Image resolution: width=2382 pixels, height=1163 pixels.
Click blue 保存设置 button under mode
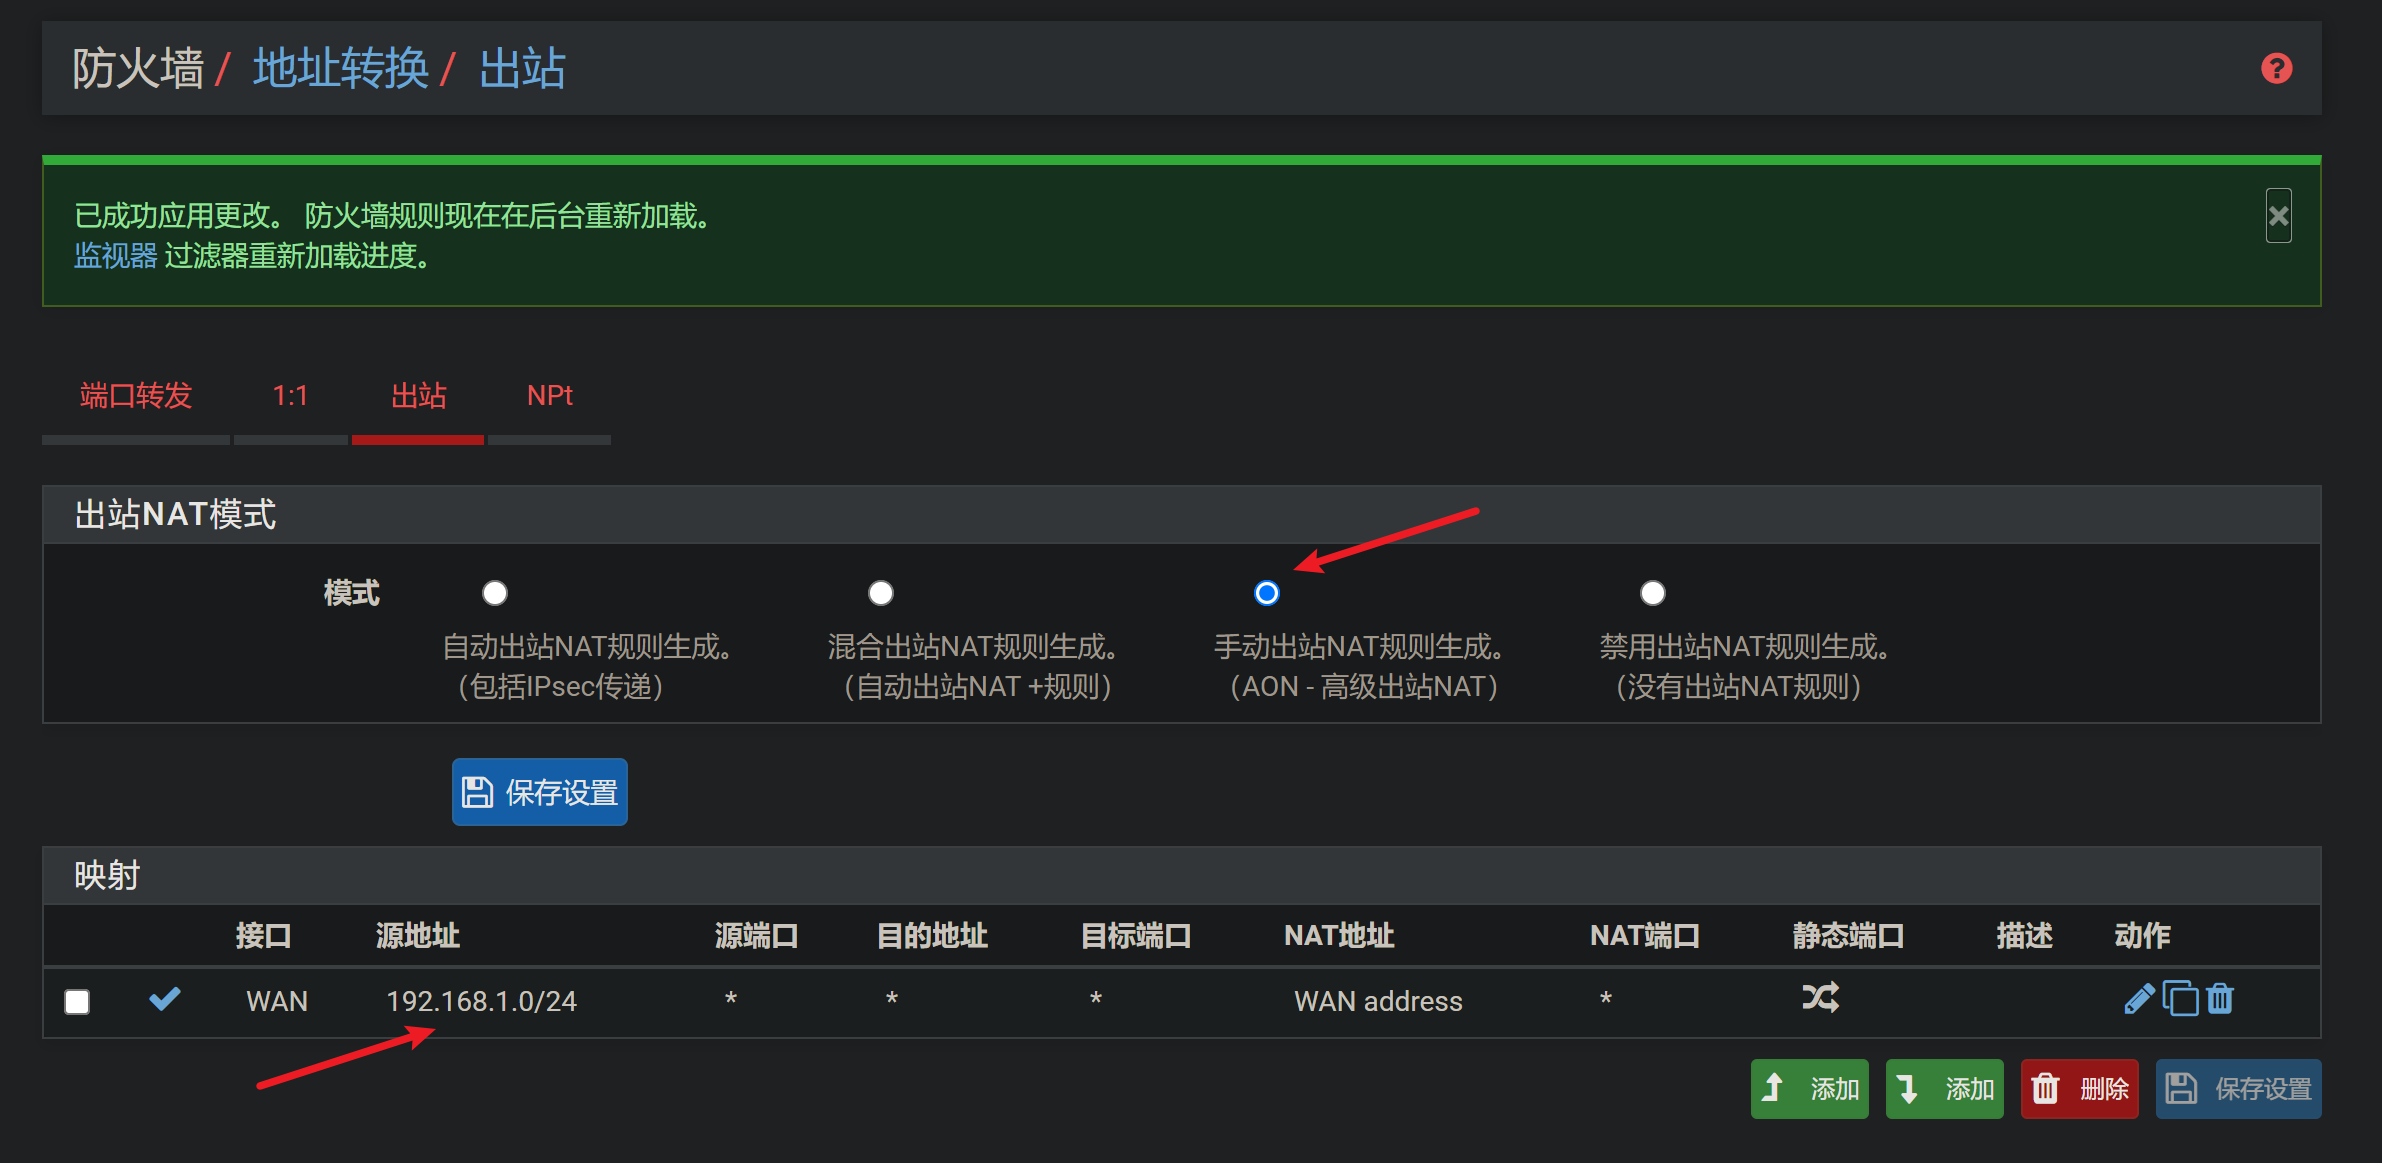tap(540, 792)
